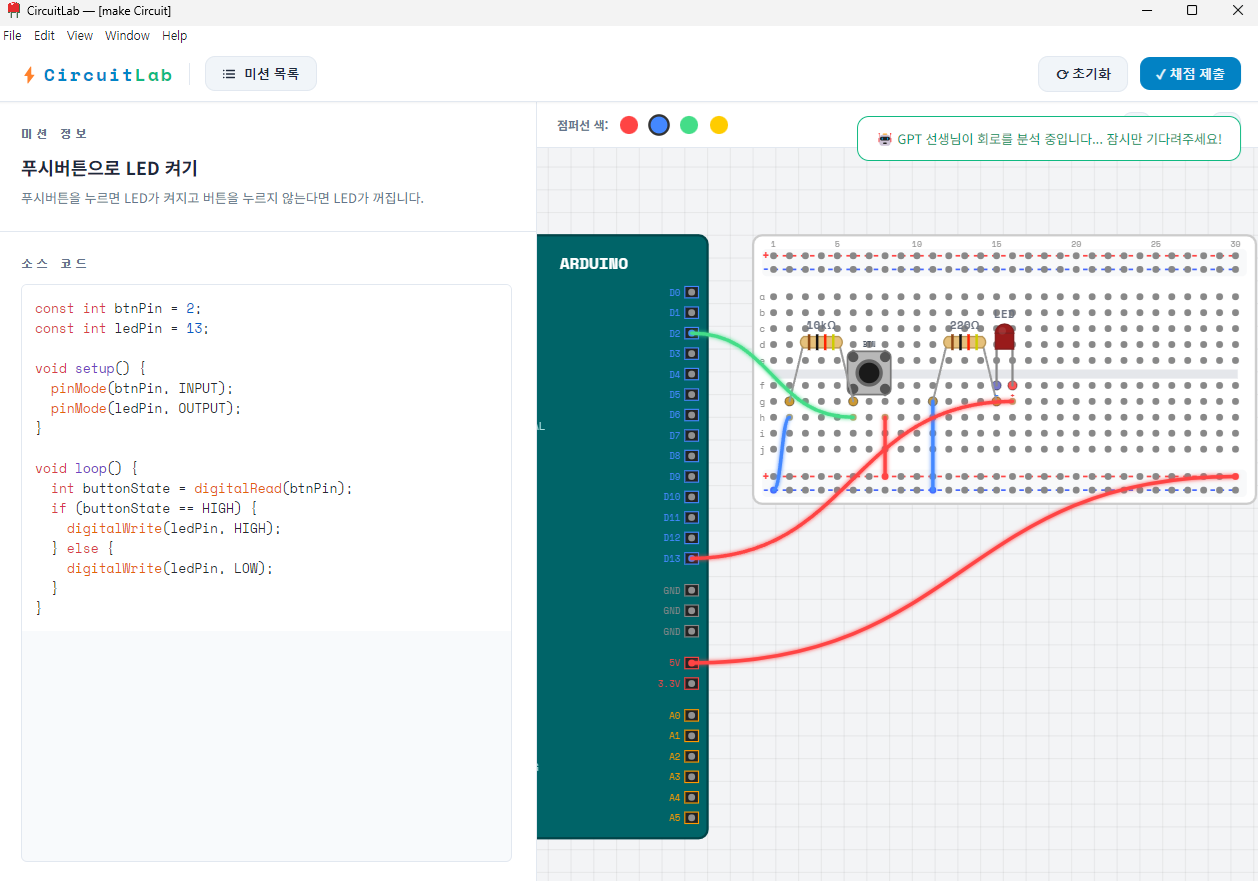Click Arduino pin D1

691,313
